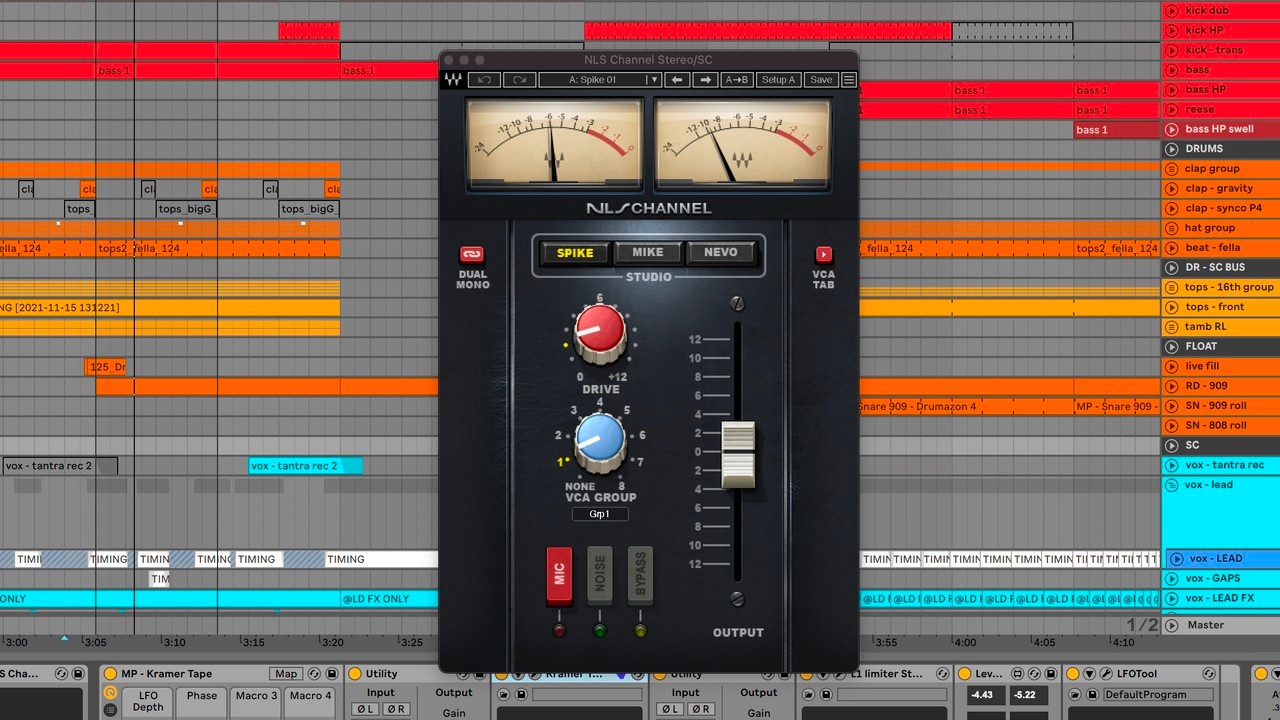Click the collapse icon on vox - lead track
Screen dimensions: 1280x720
[x=1171, y=485]
